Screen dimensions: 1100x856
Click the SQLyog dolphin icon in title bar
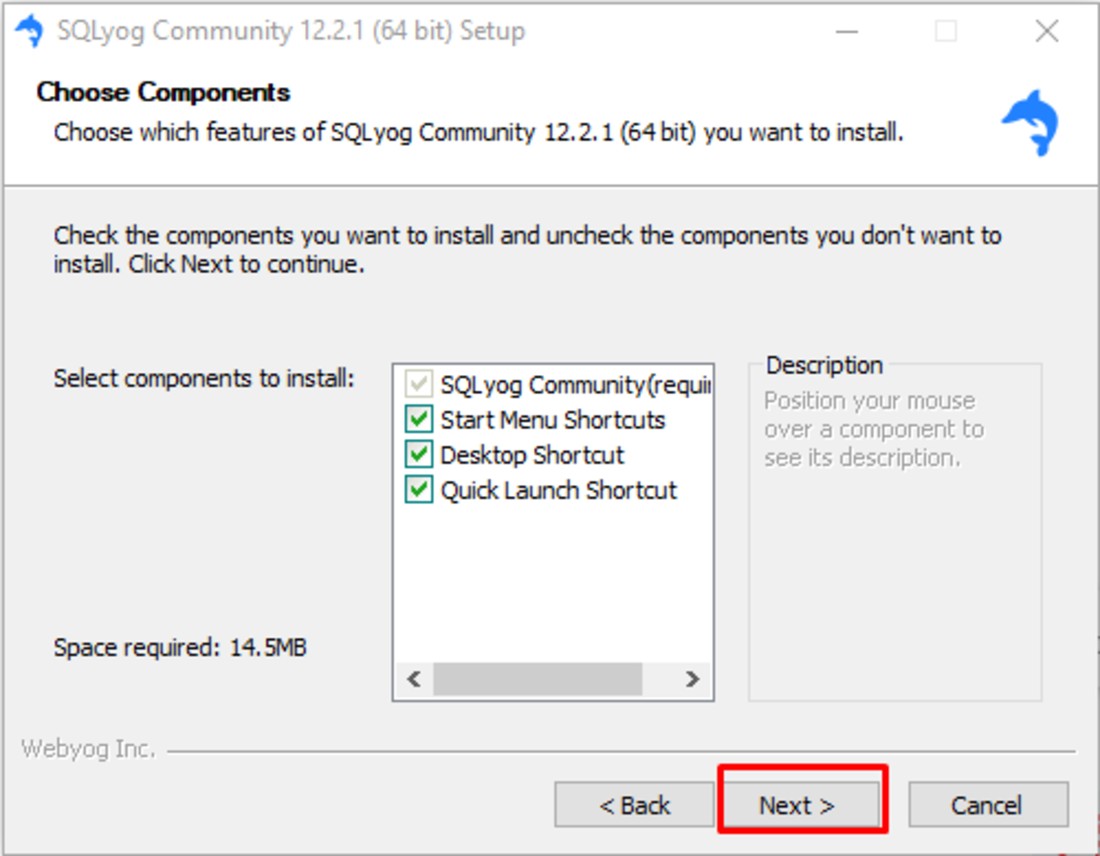[x=29, y=32]
